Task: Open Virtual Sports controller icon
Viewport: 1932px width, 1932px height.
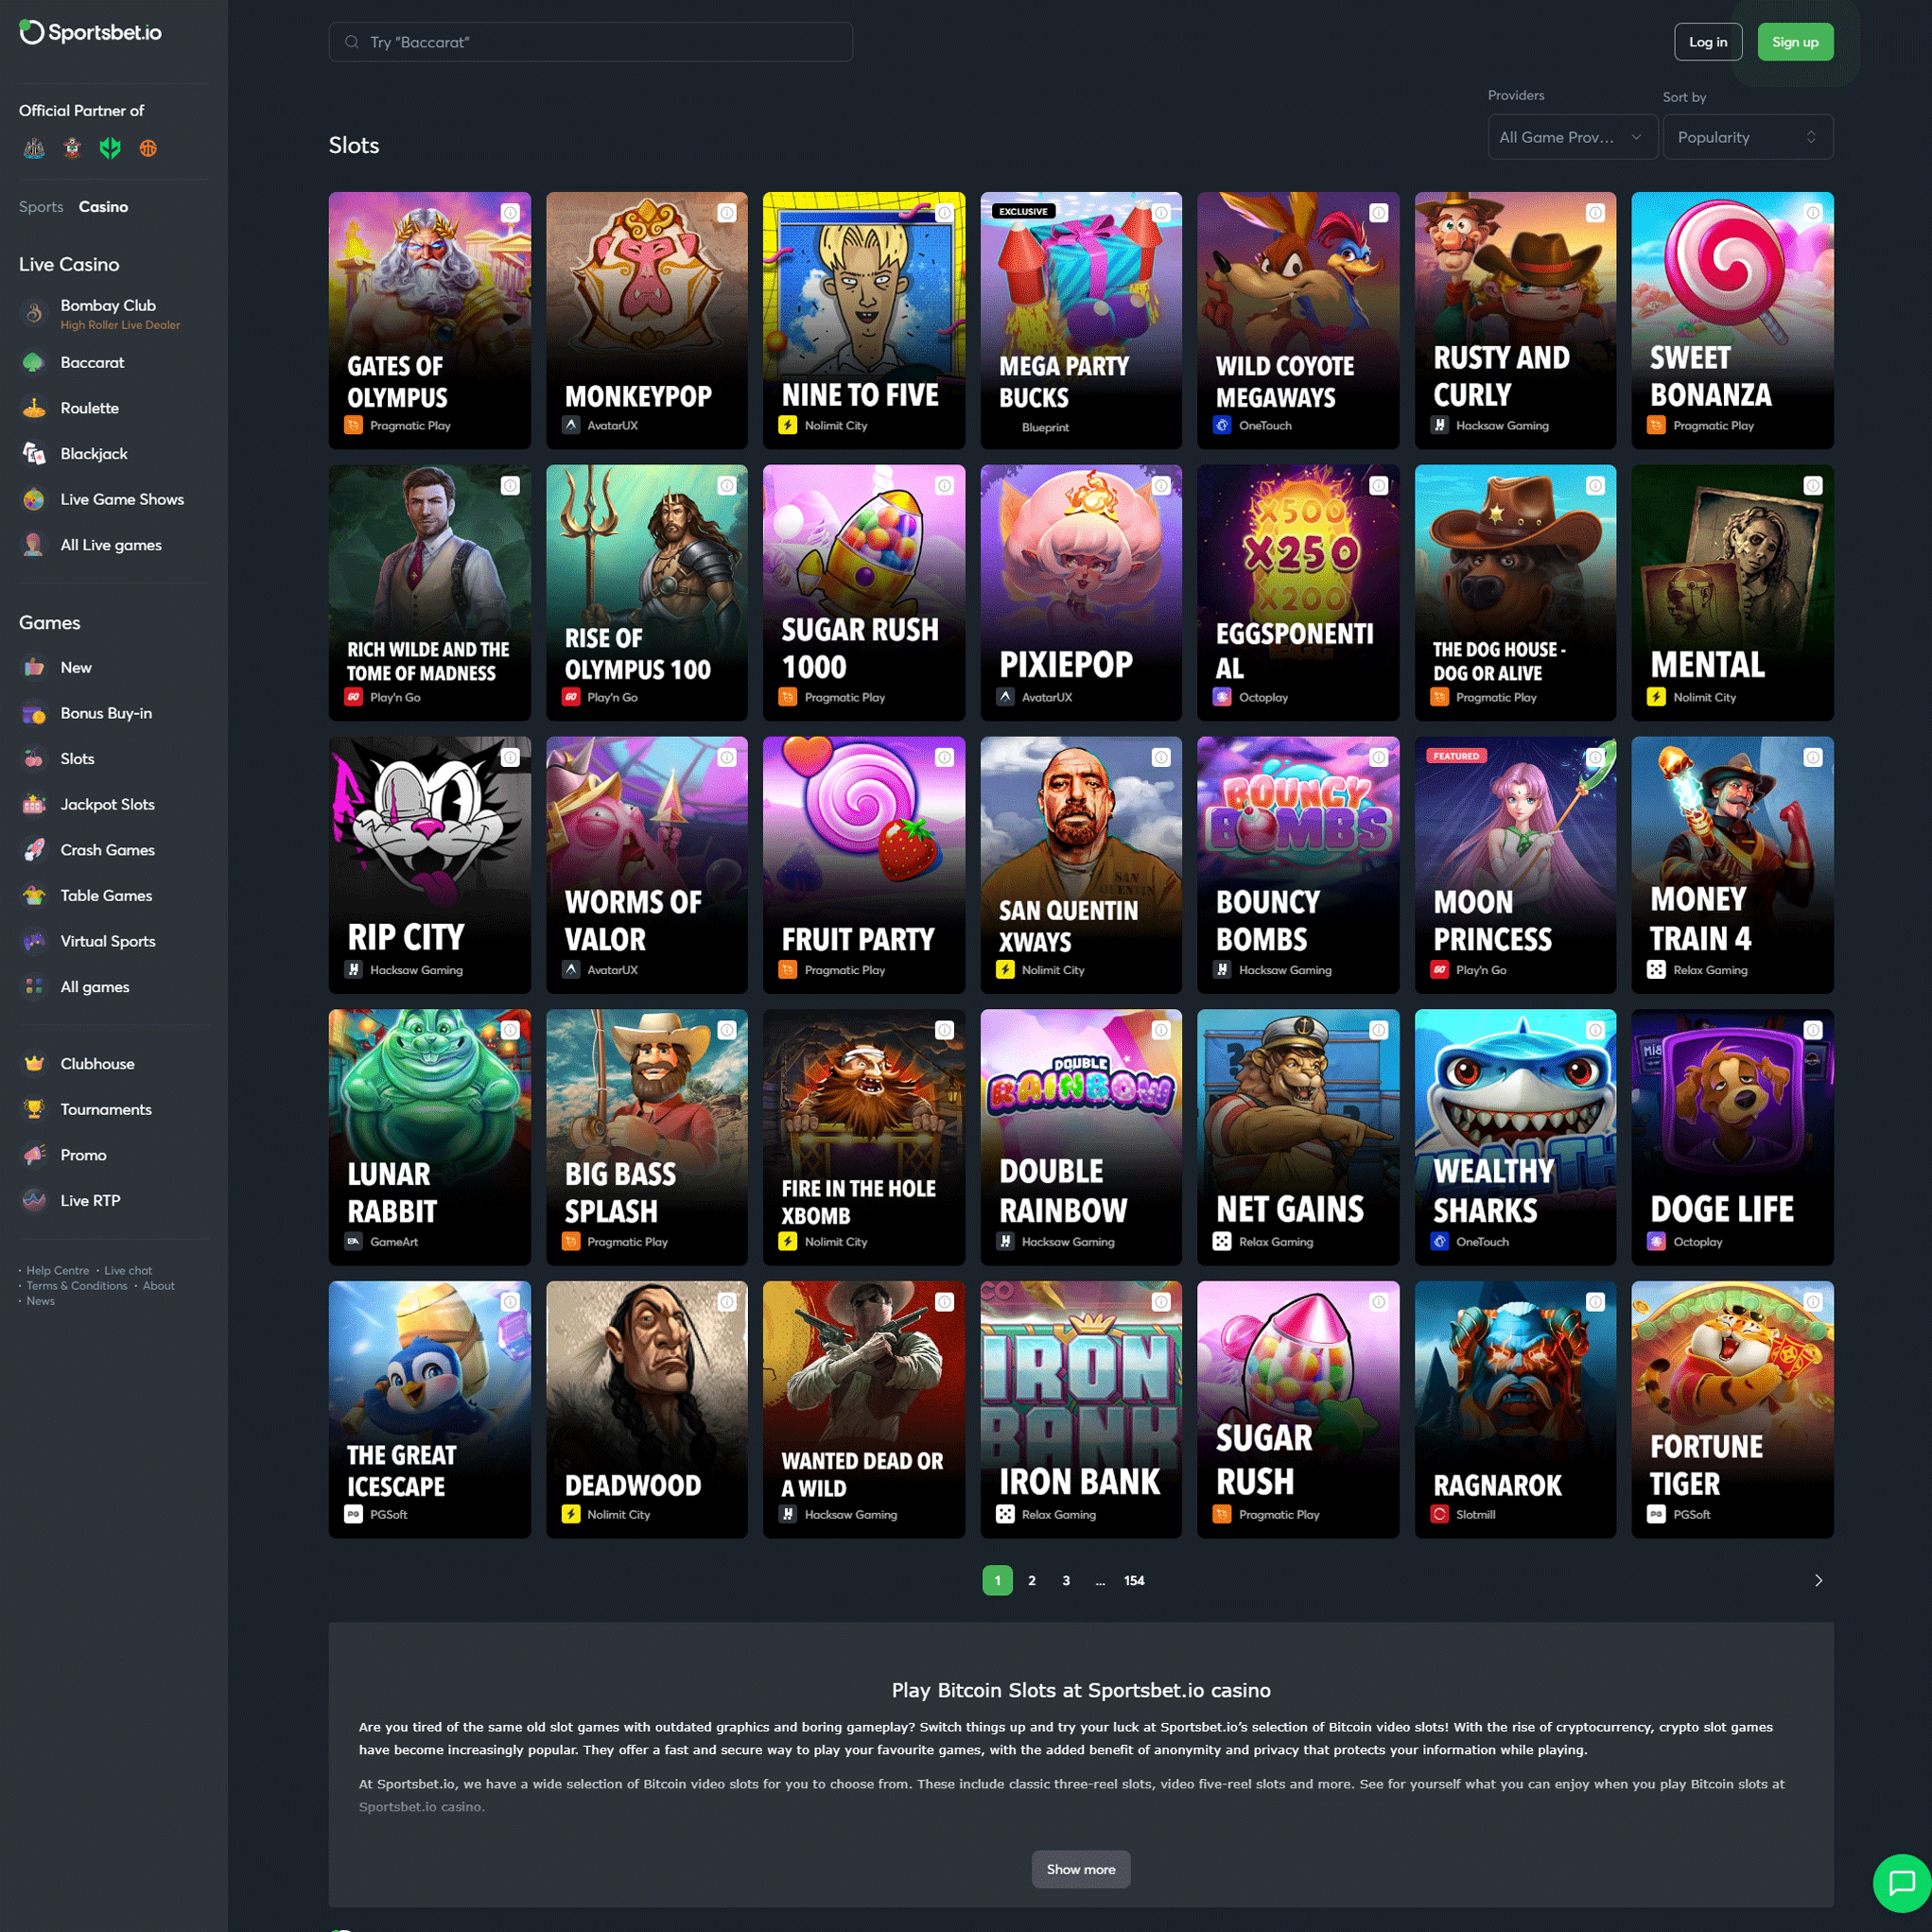Action: point(34,941)
